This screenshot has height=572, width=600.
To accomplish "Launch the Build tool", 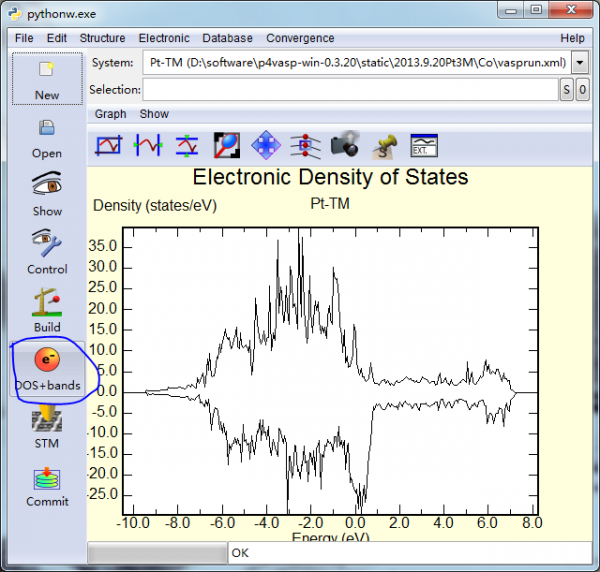I will 46,310.
